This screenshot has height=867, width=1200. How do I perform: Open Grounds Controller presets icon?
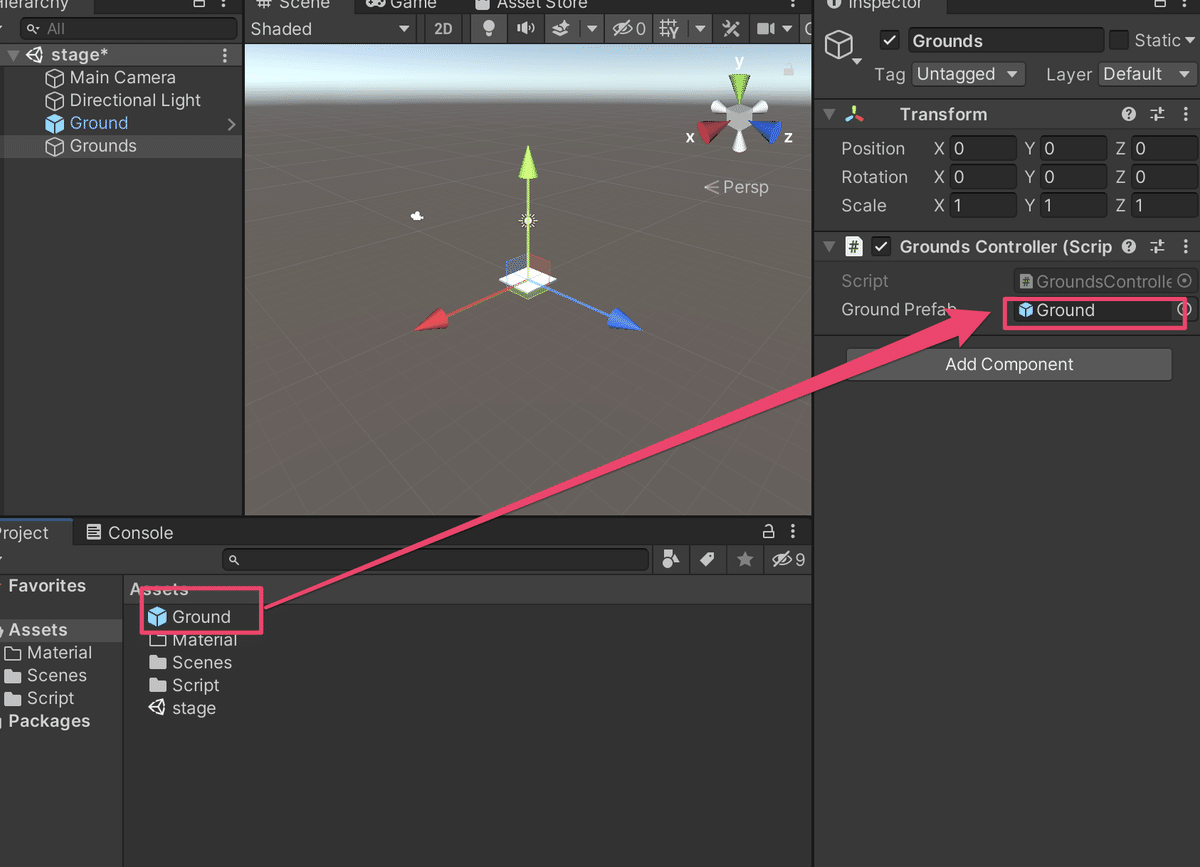1158,246
